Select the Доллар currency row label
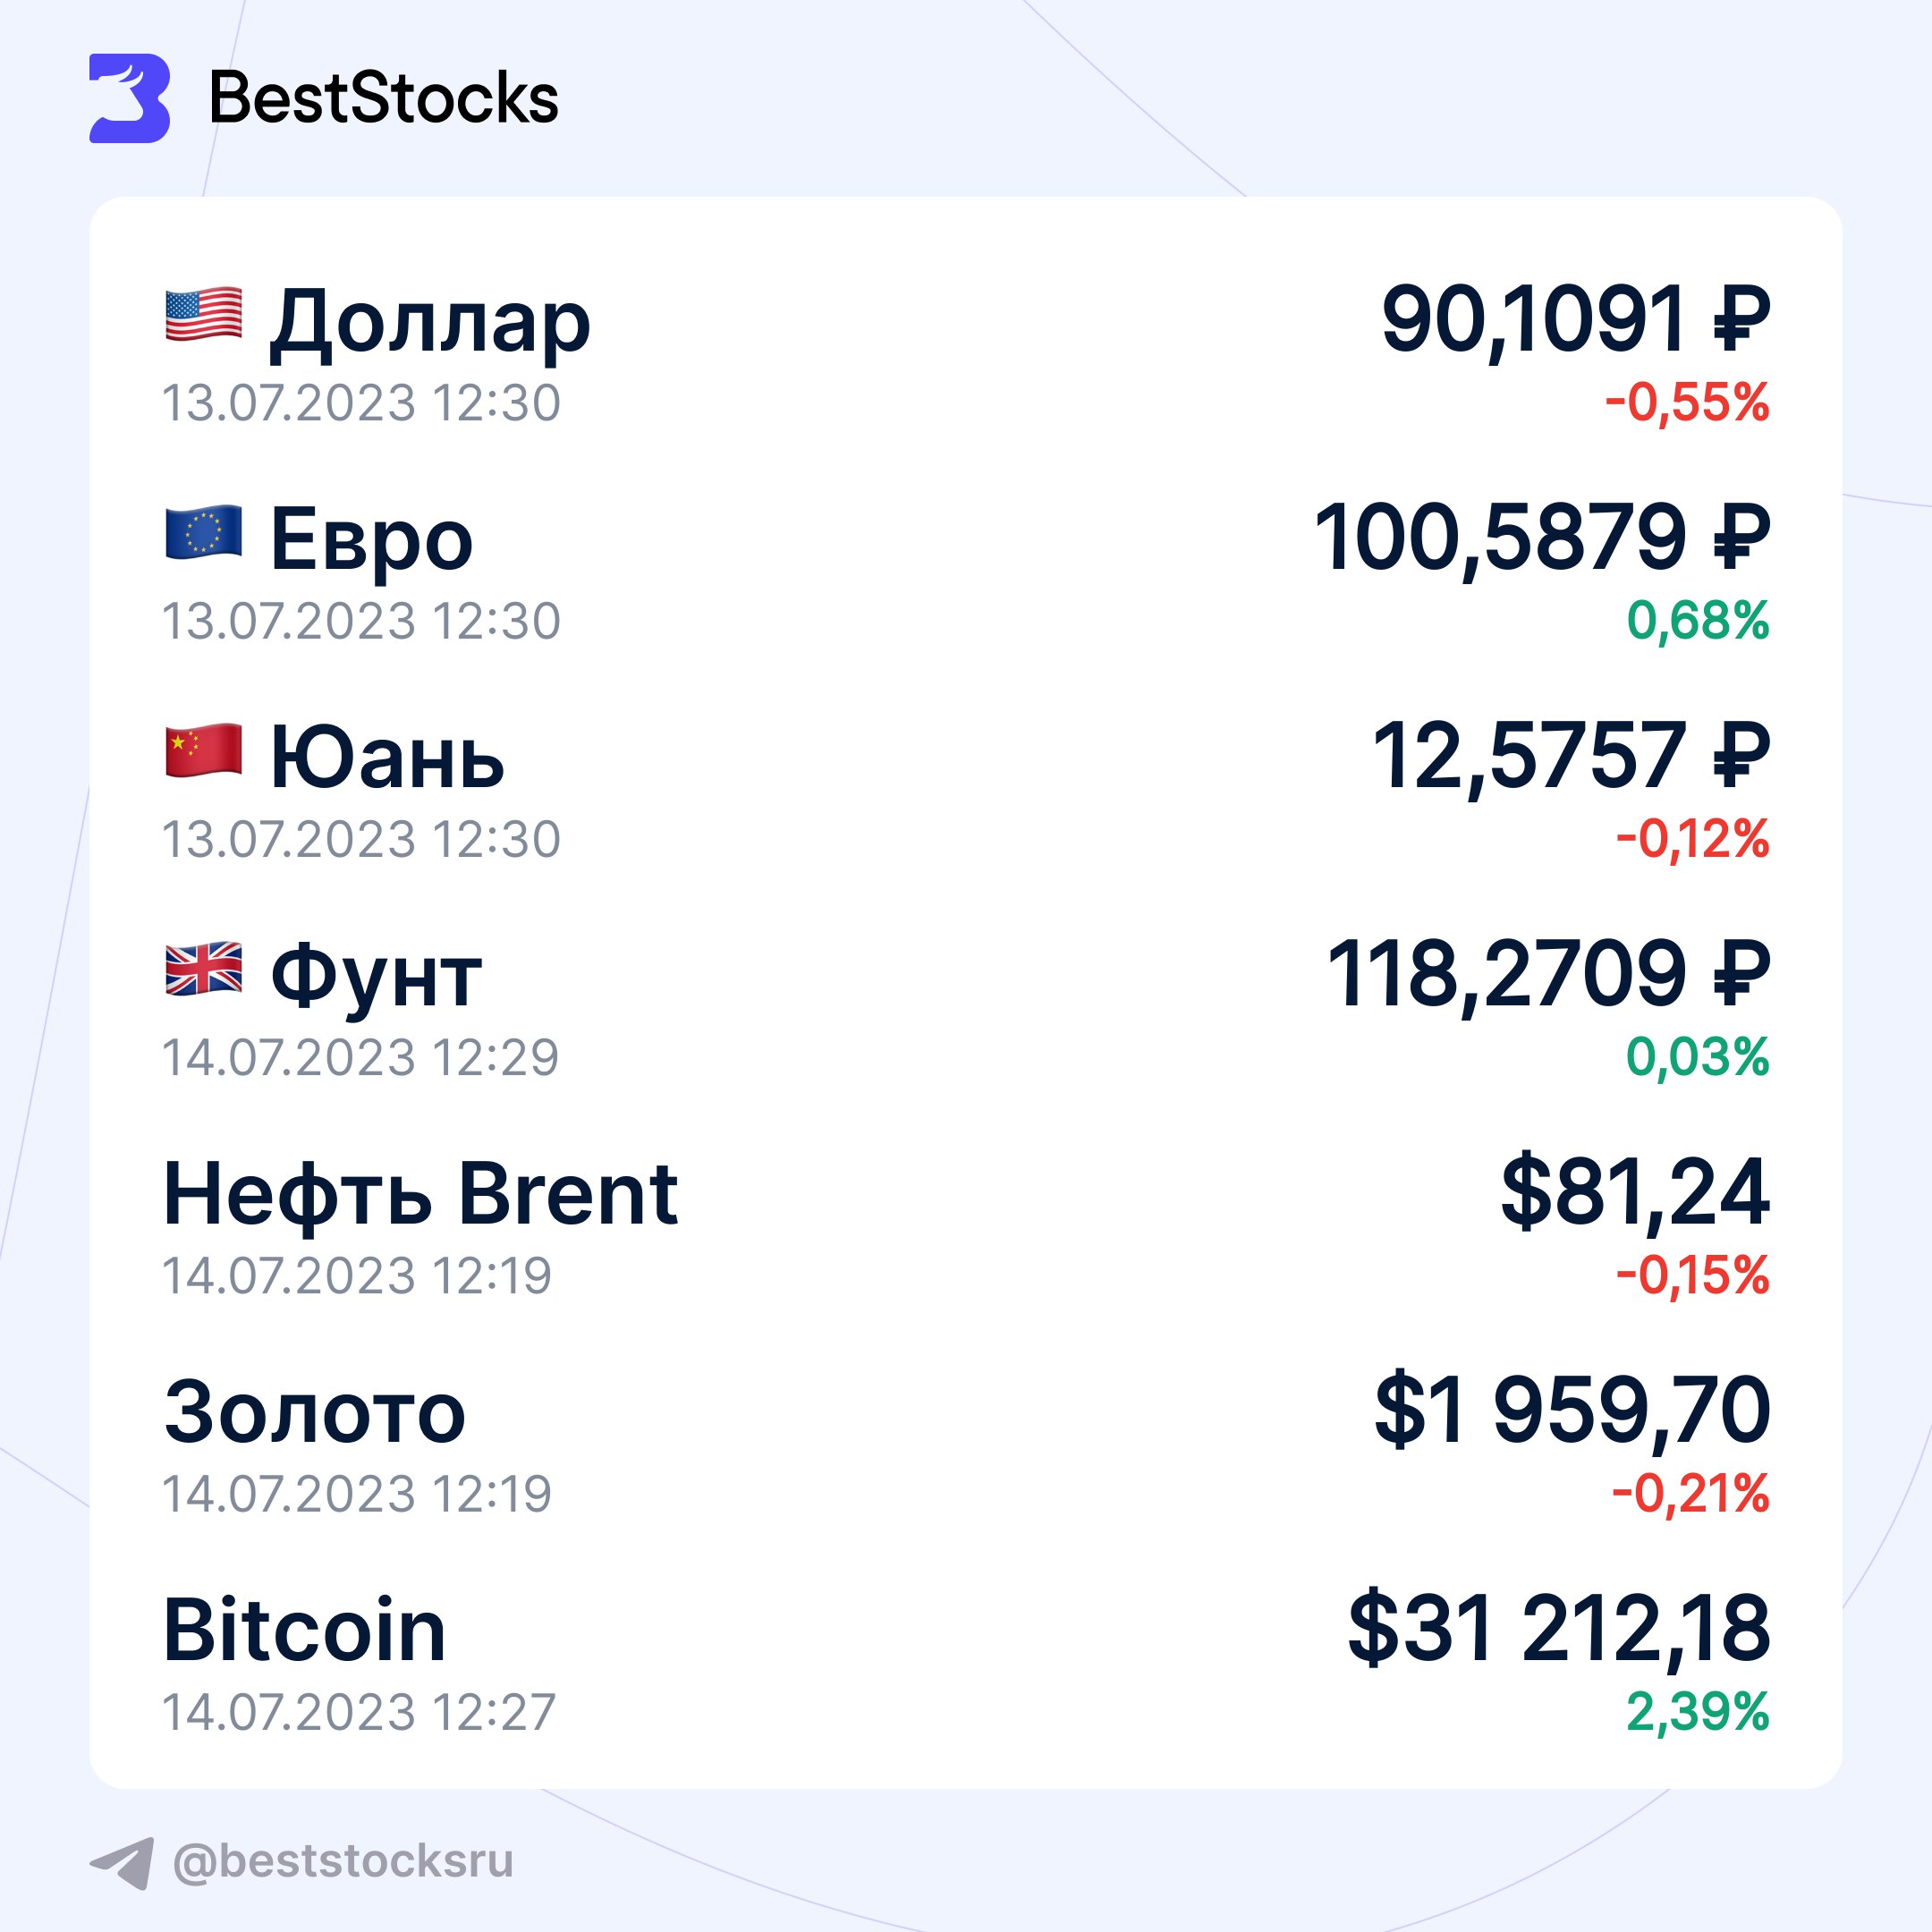 click(x=430, y=322)
